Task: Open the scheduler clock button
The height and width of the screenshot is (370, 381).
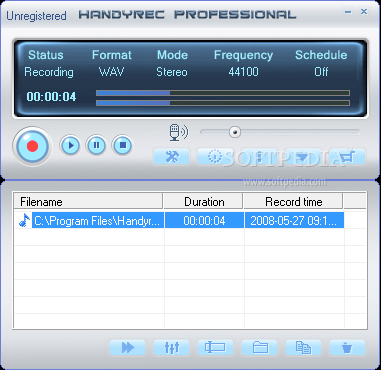Action: coord(214,156)
